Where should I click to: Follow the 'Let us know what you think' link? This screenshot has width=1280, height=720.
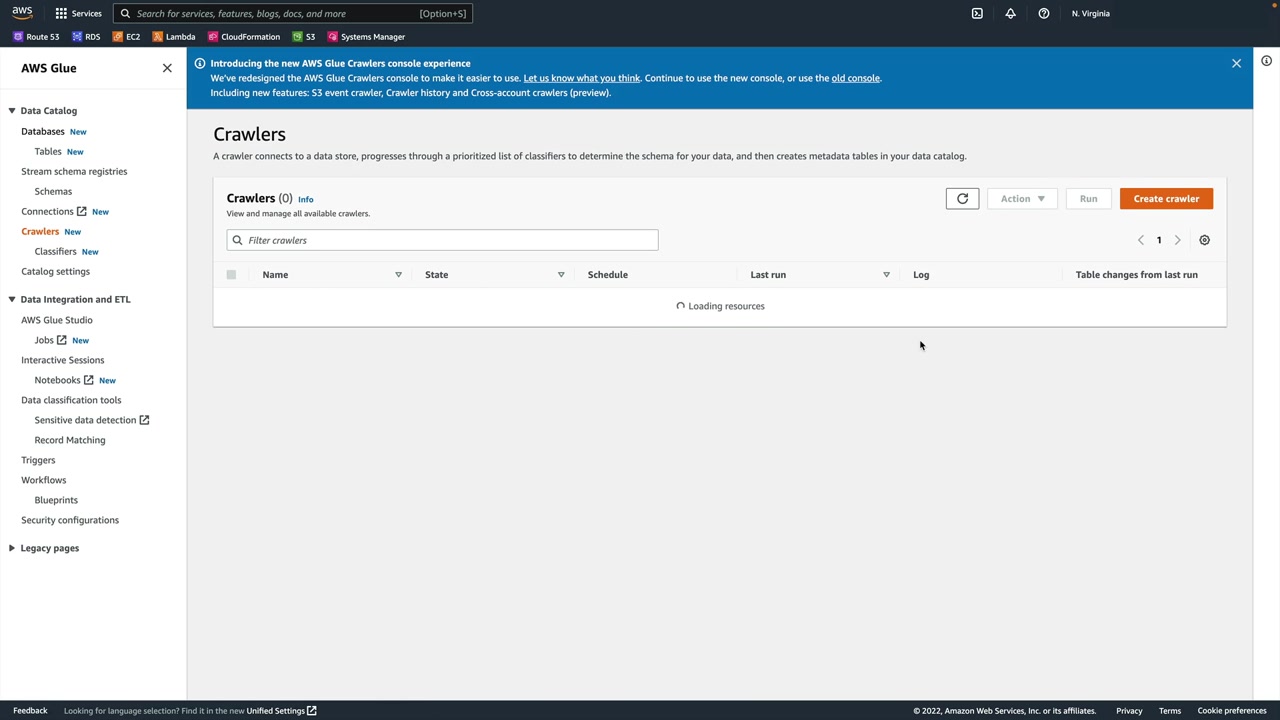point(582,78)
